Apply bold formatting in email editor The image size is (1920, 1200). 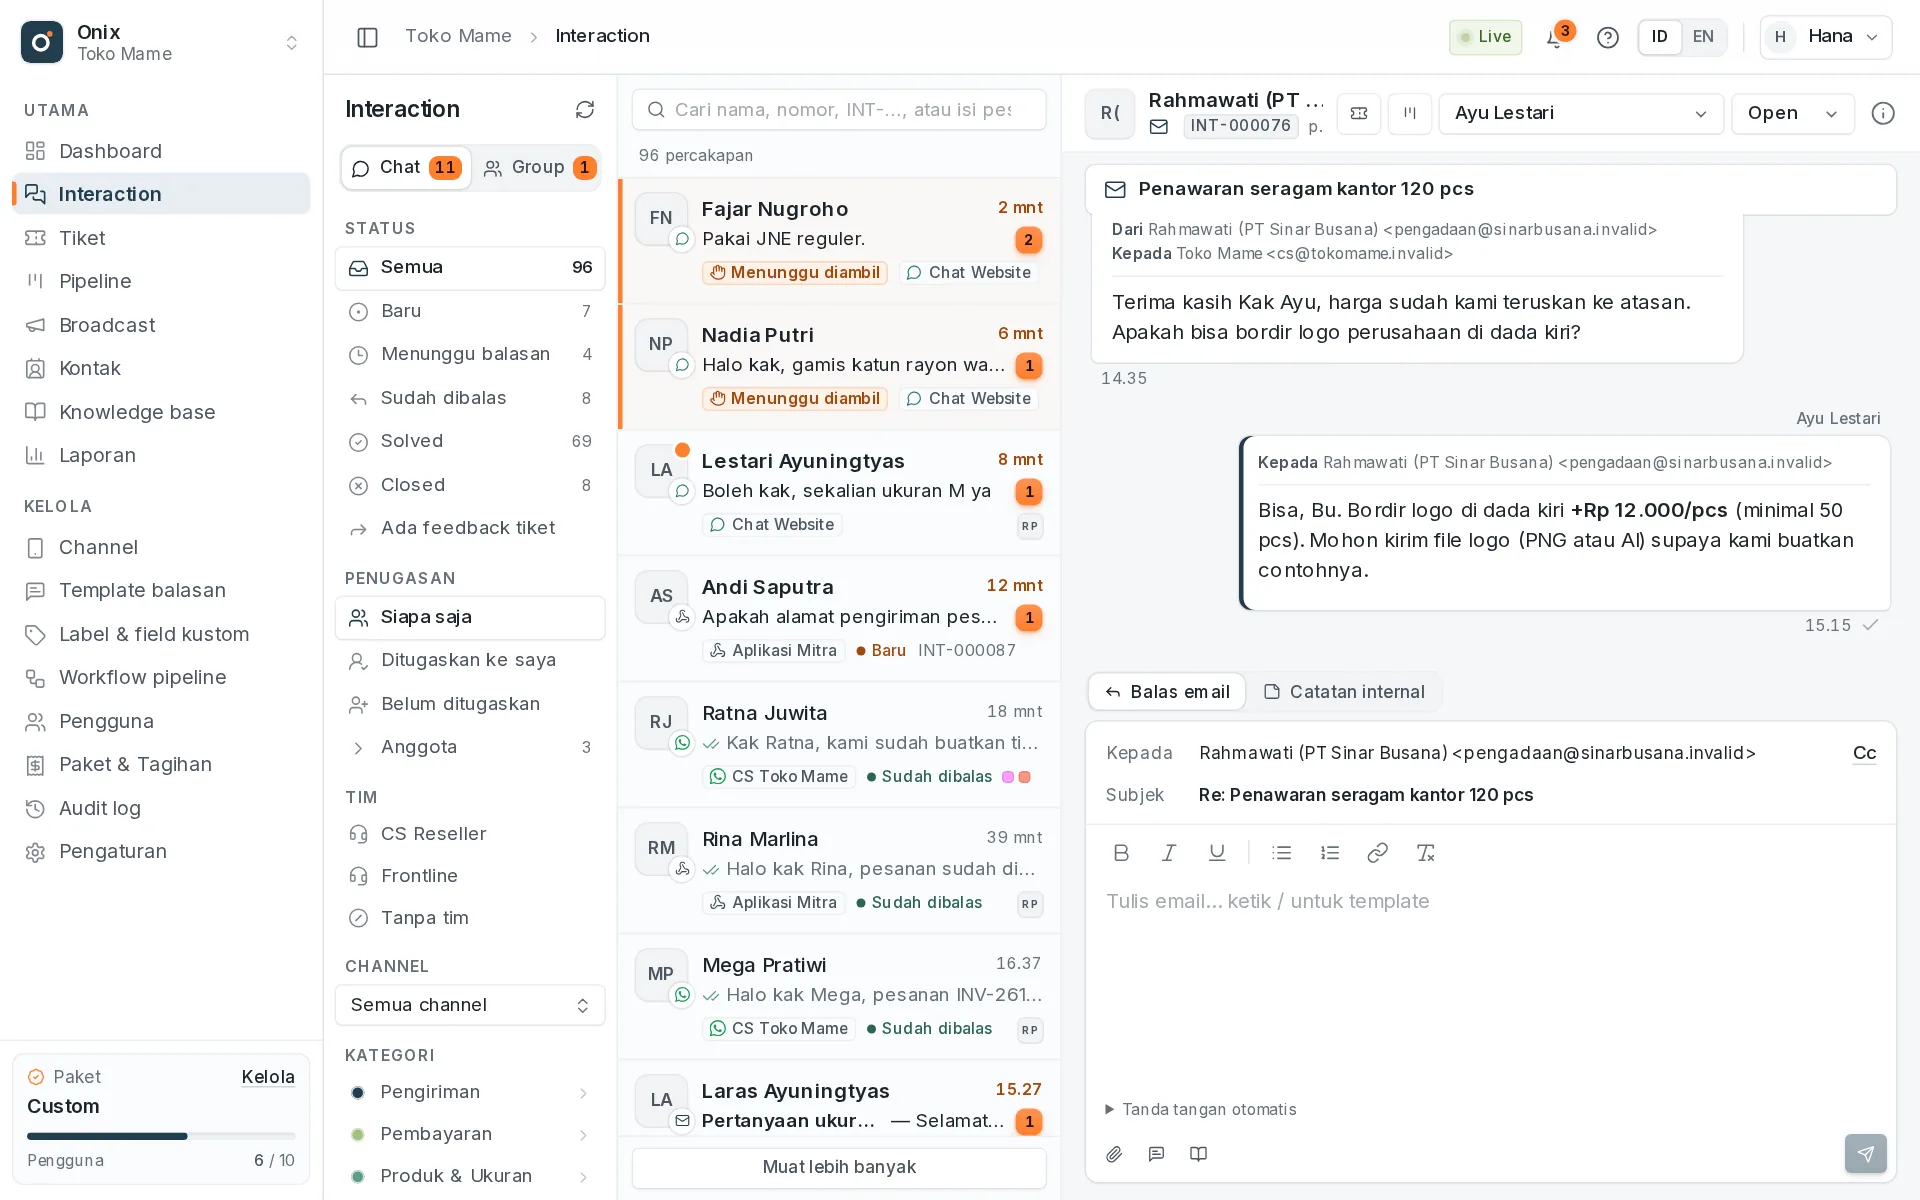pyautogui.click(x=1121, y=853)
